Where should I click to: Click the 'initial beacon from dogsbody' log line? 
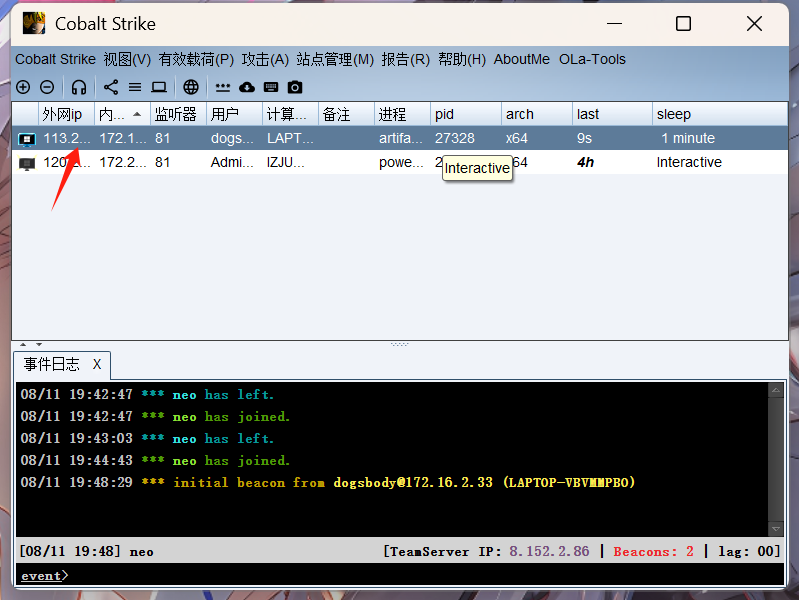pos(328,482)
